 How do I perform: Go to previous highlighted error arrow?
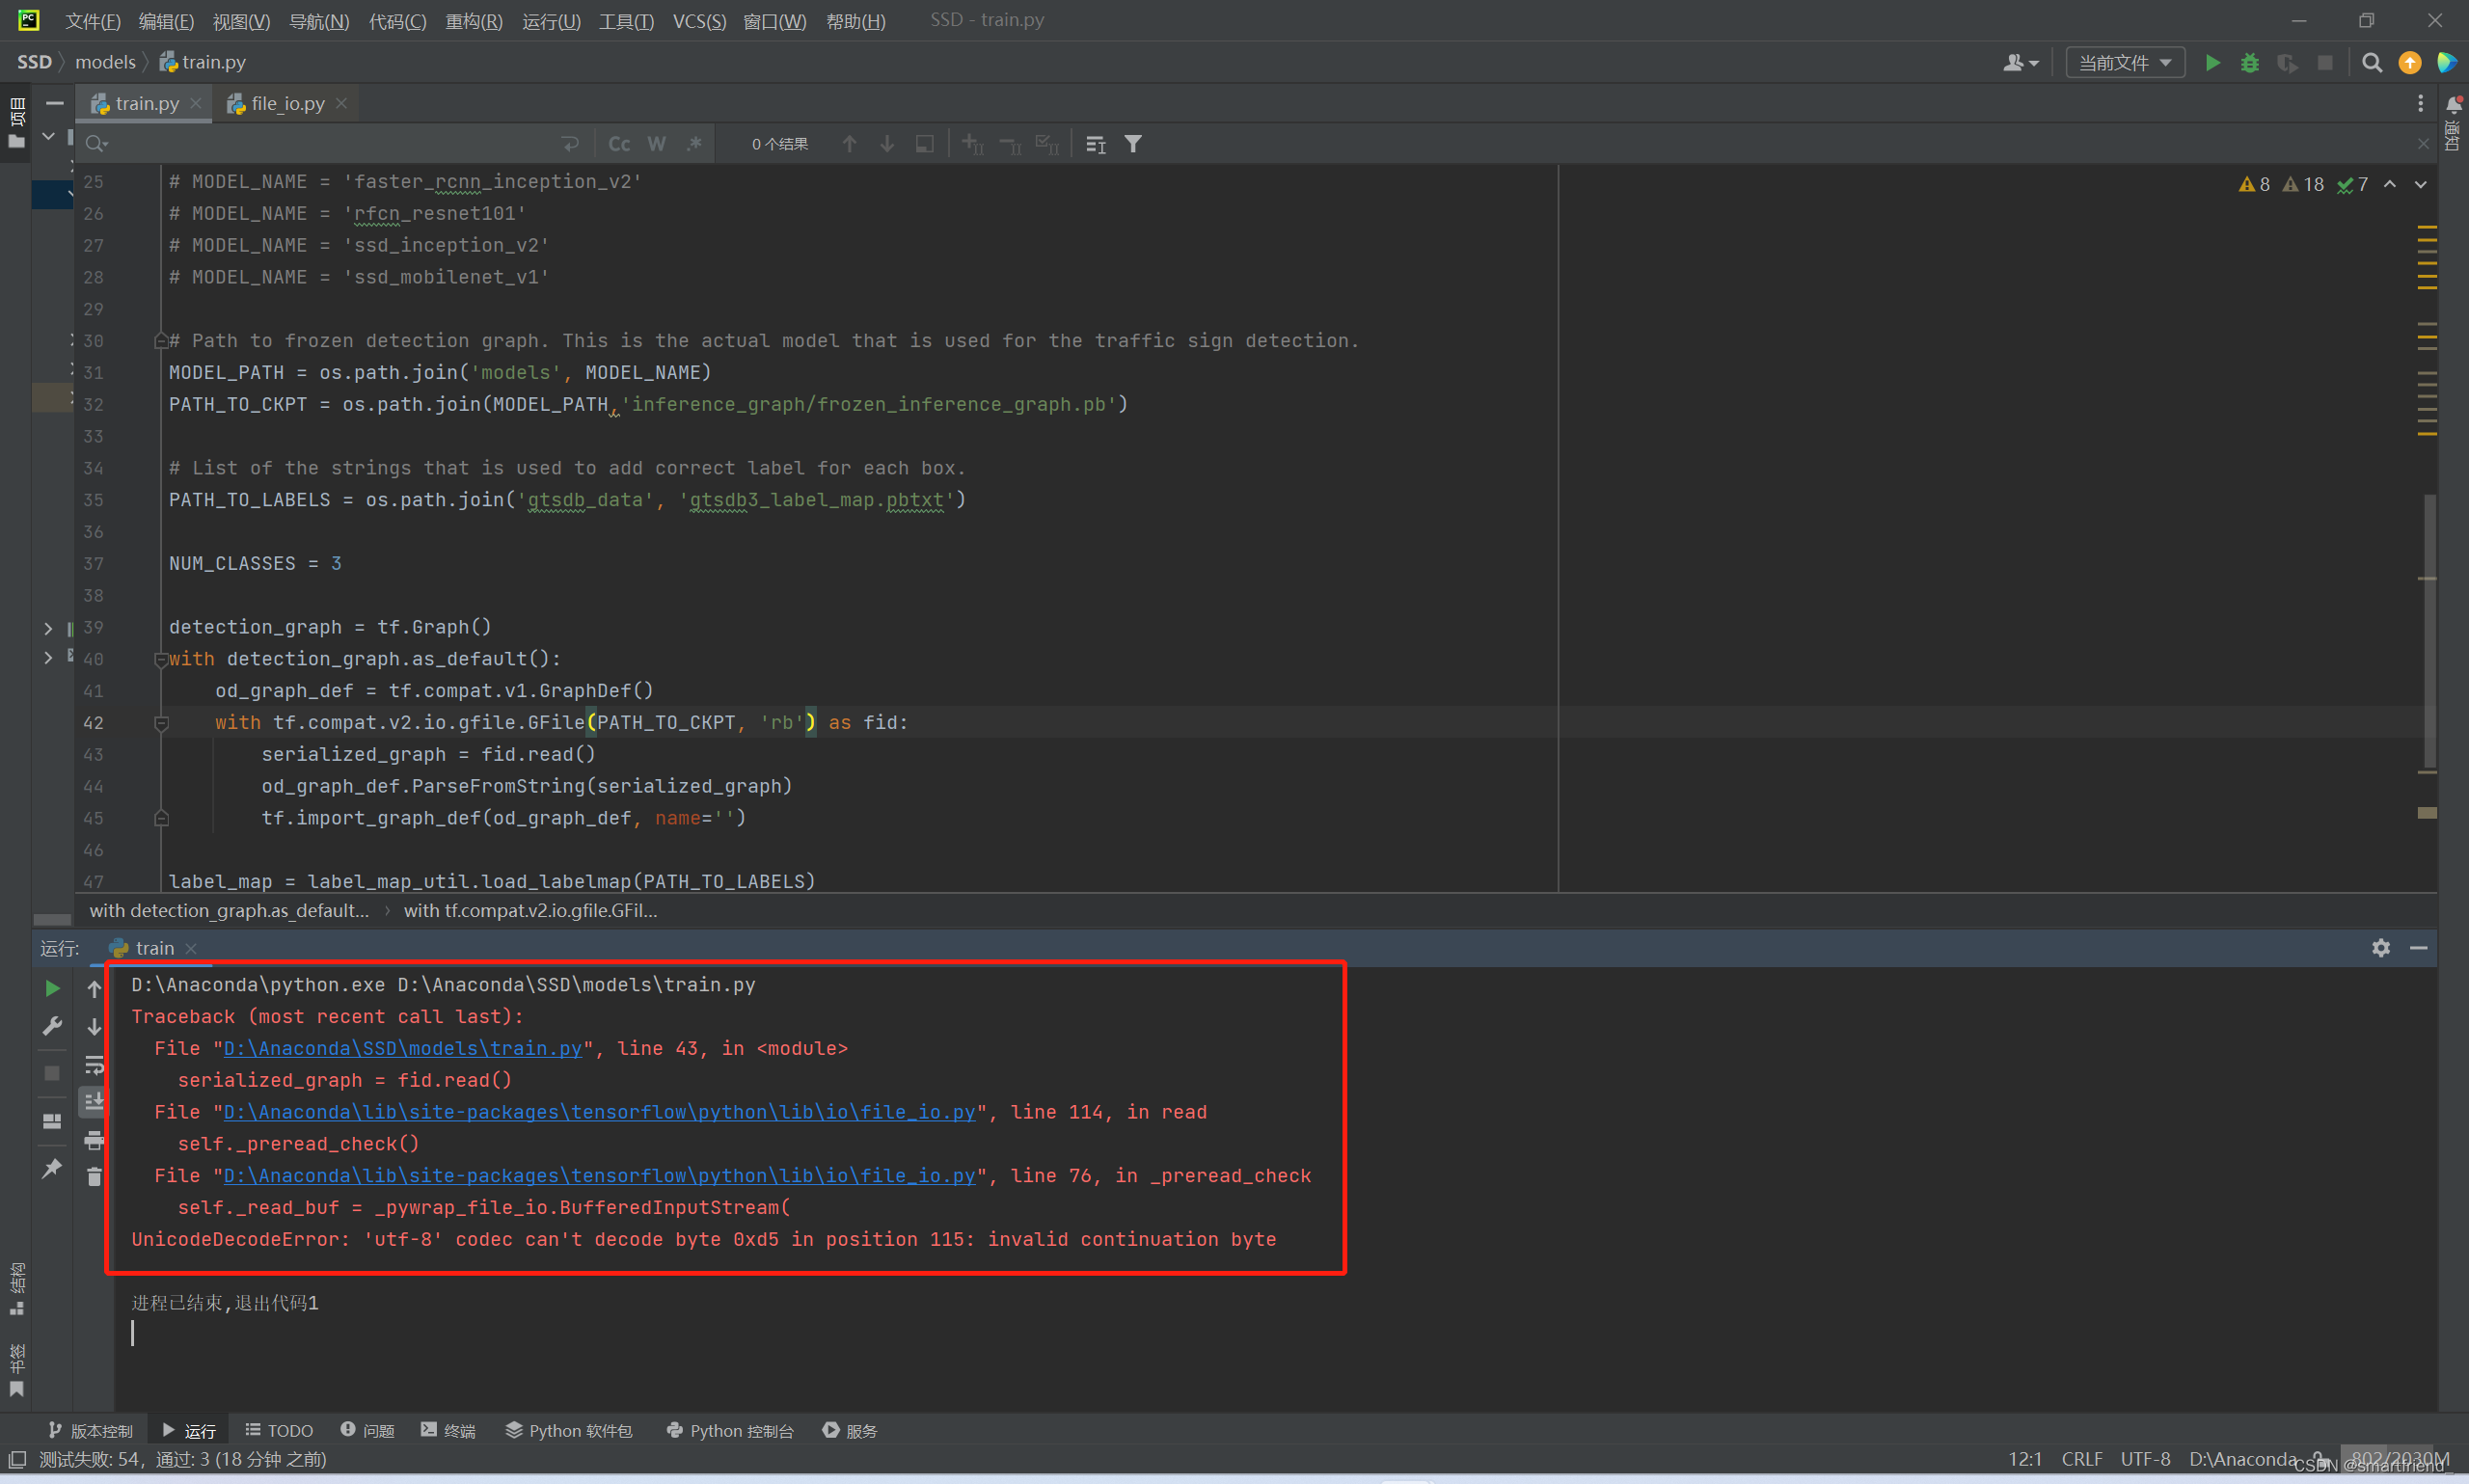[2390, 185]
